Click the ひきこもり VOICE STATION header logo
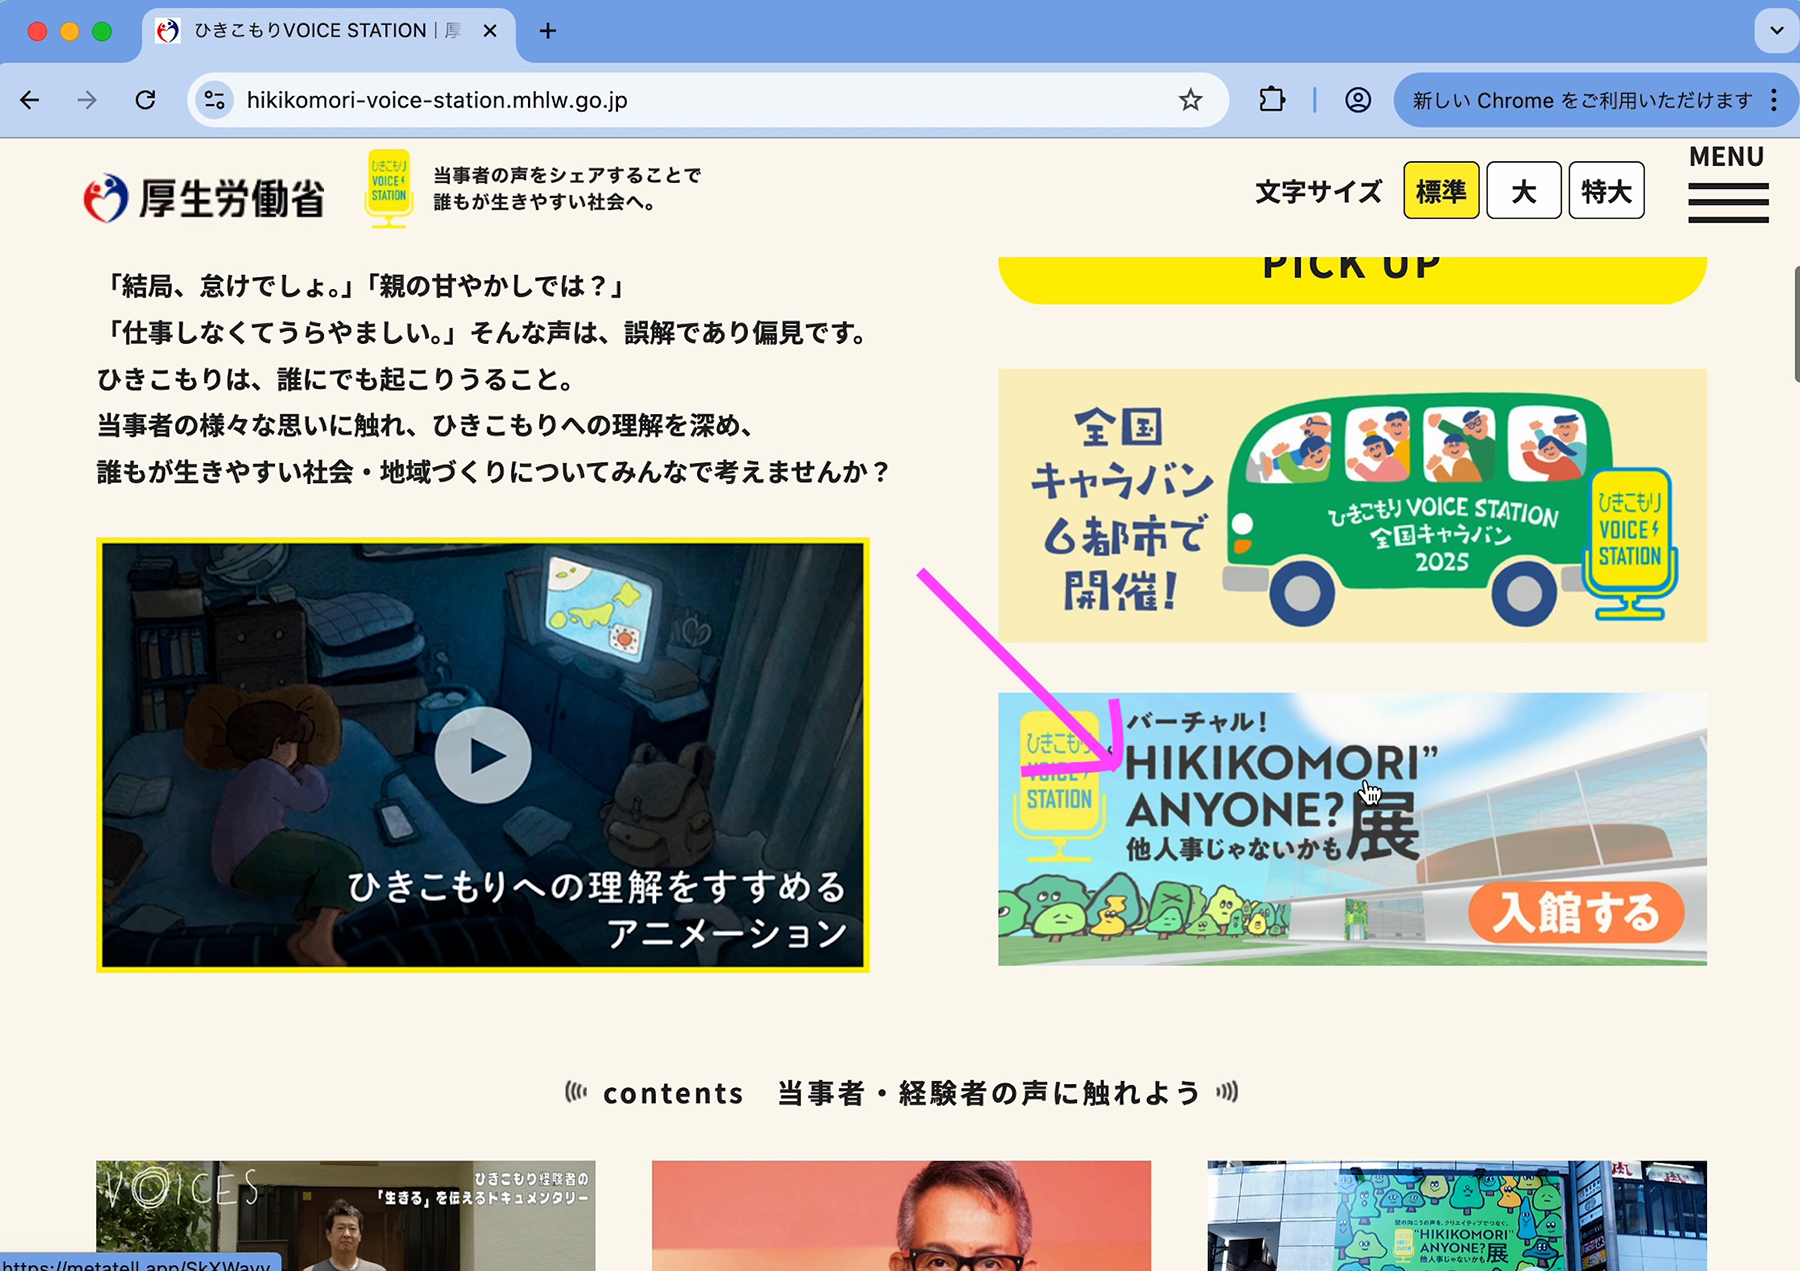 pos(388,188)
